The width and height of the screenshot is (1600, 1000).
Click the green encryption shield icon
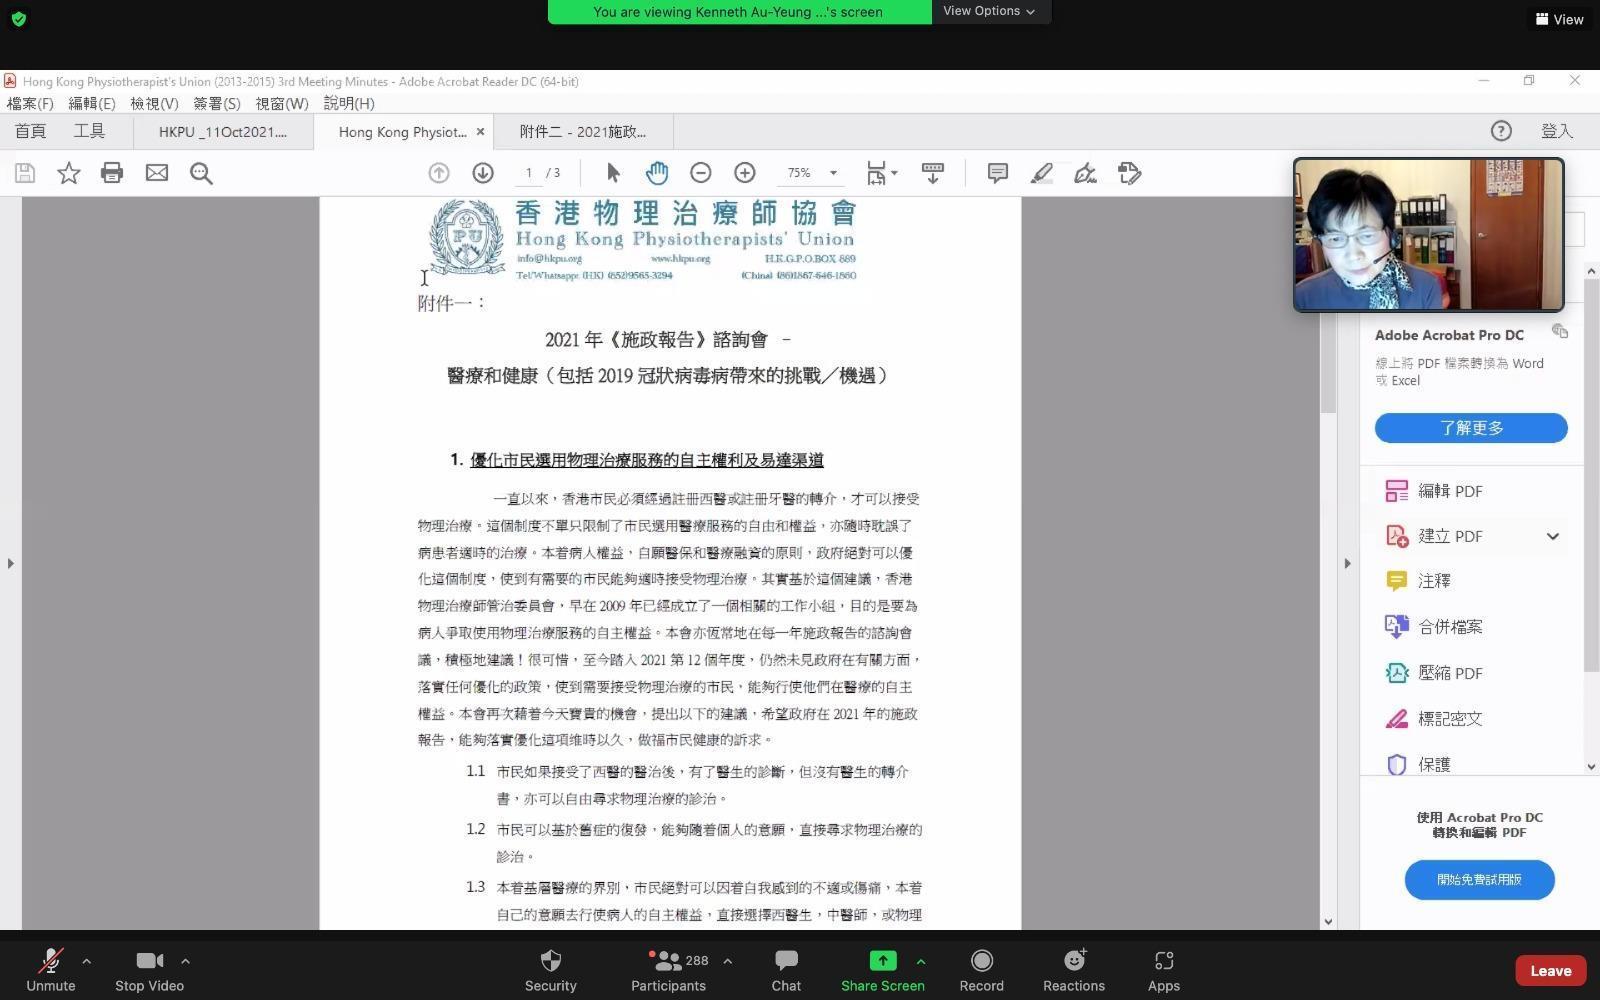coord(18,19)
